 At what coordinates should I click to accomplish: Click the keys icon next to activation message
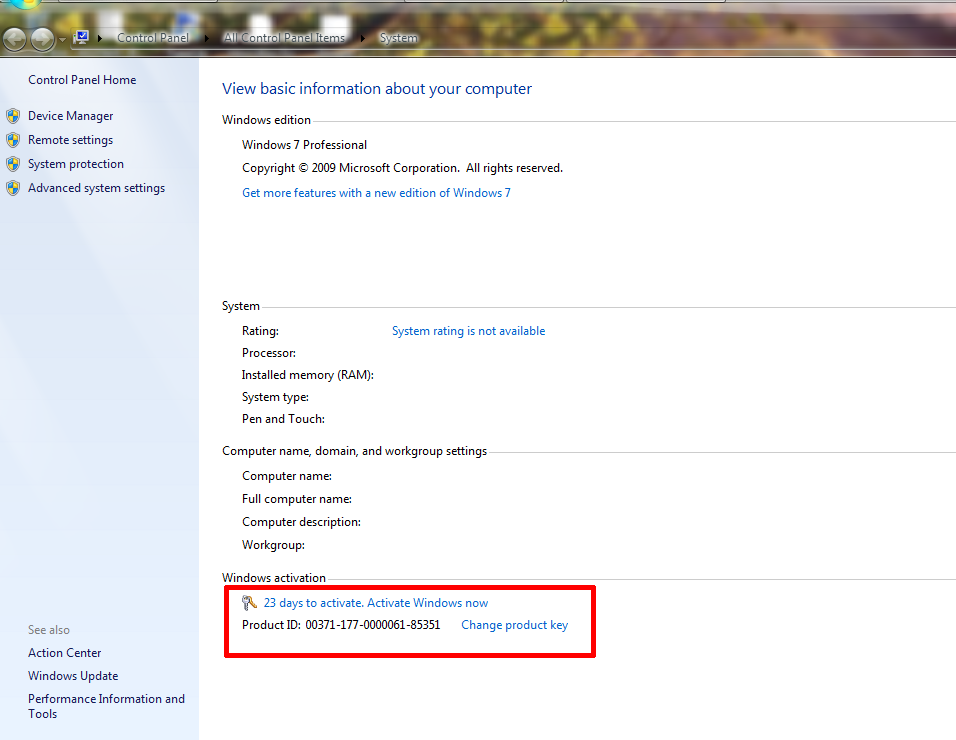[249, 603]
